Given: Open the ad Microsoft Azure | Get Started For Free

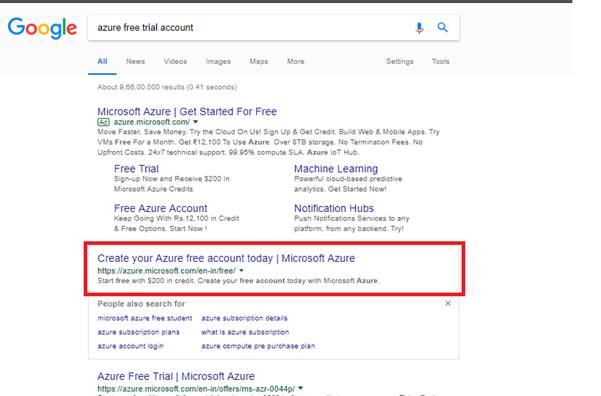Looking at the screenshot, I should 187,112.
